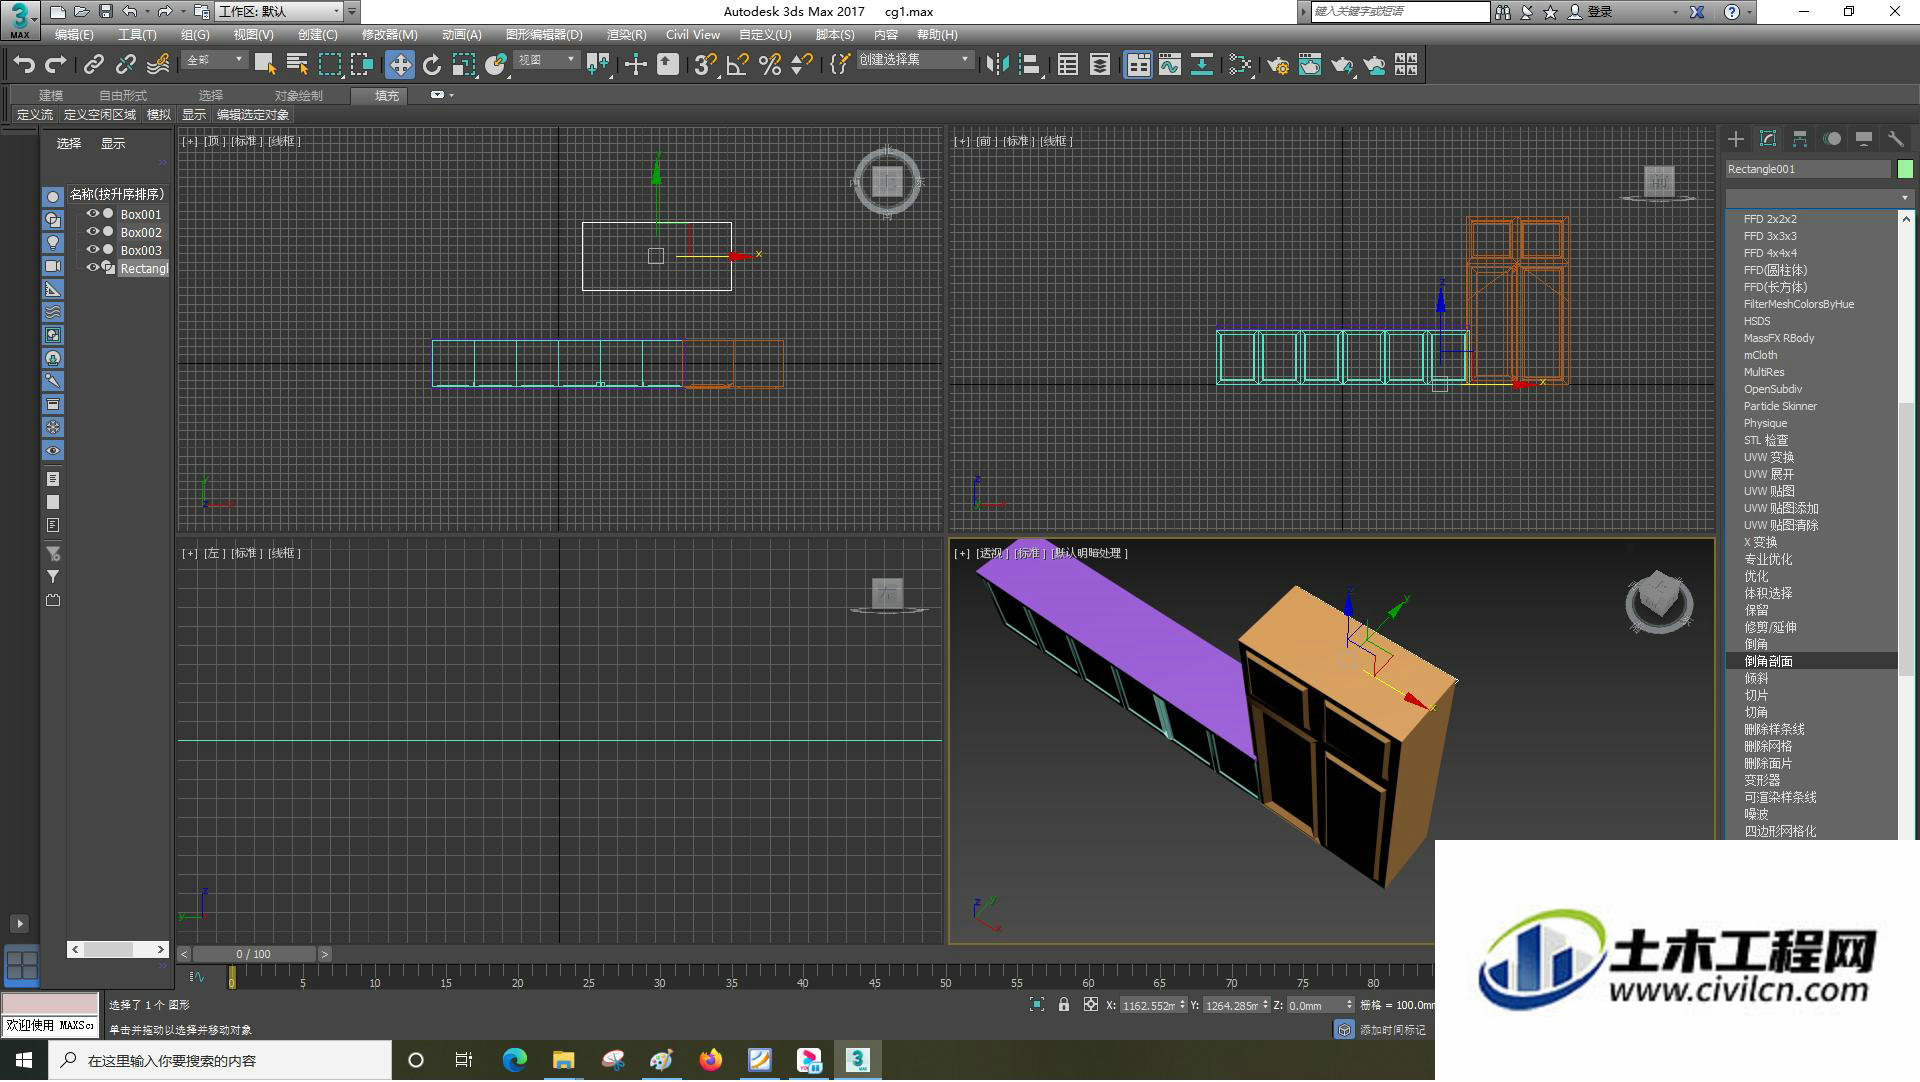1920x1082 pixels.
Task: Activate Bind to Space Warp tool
Action: coord(158,65)
